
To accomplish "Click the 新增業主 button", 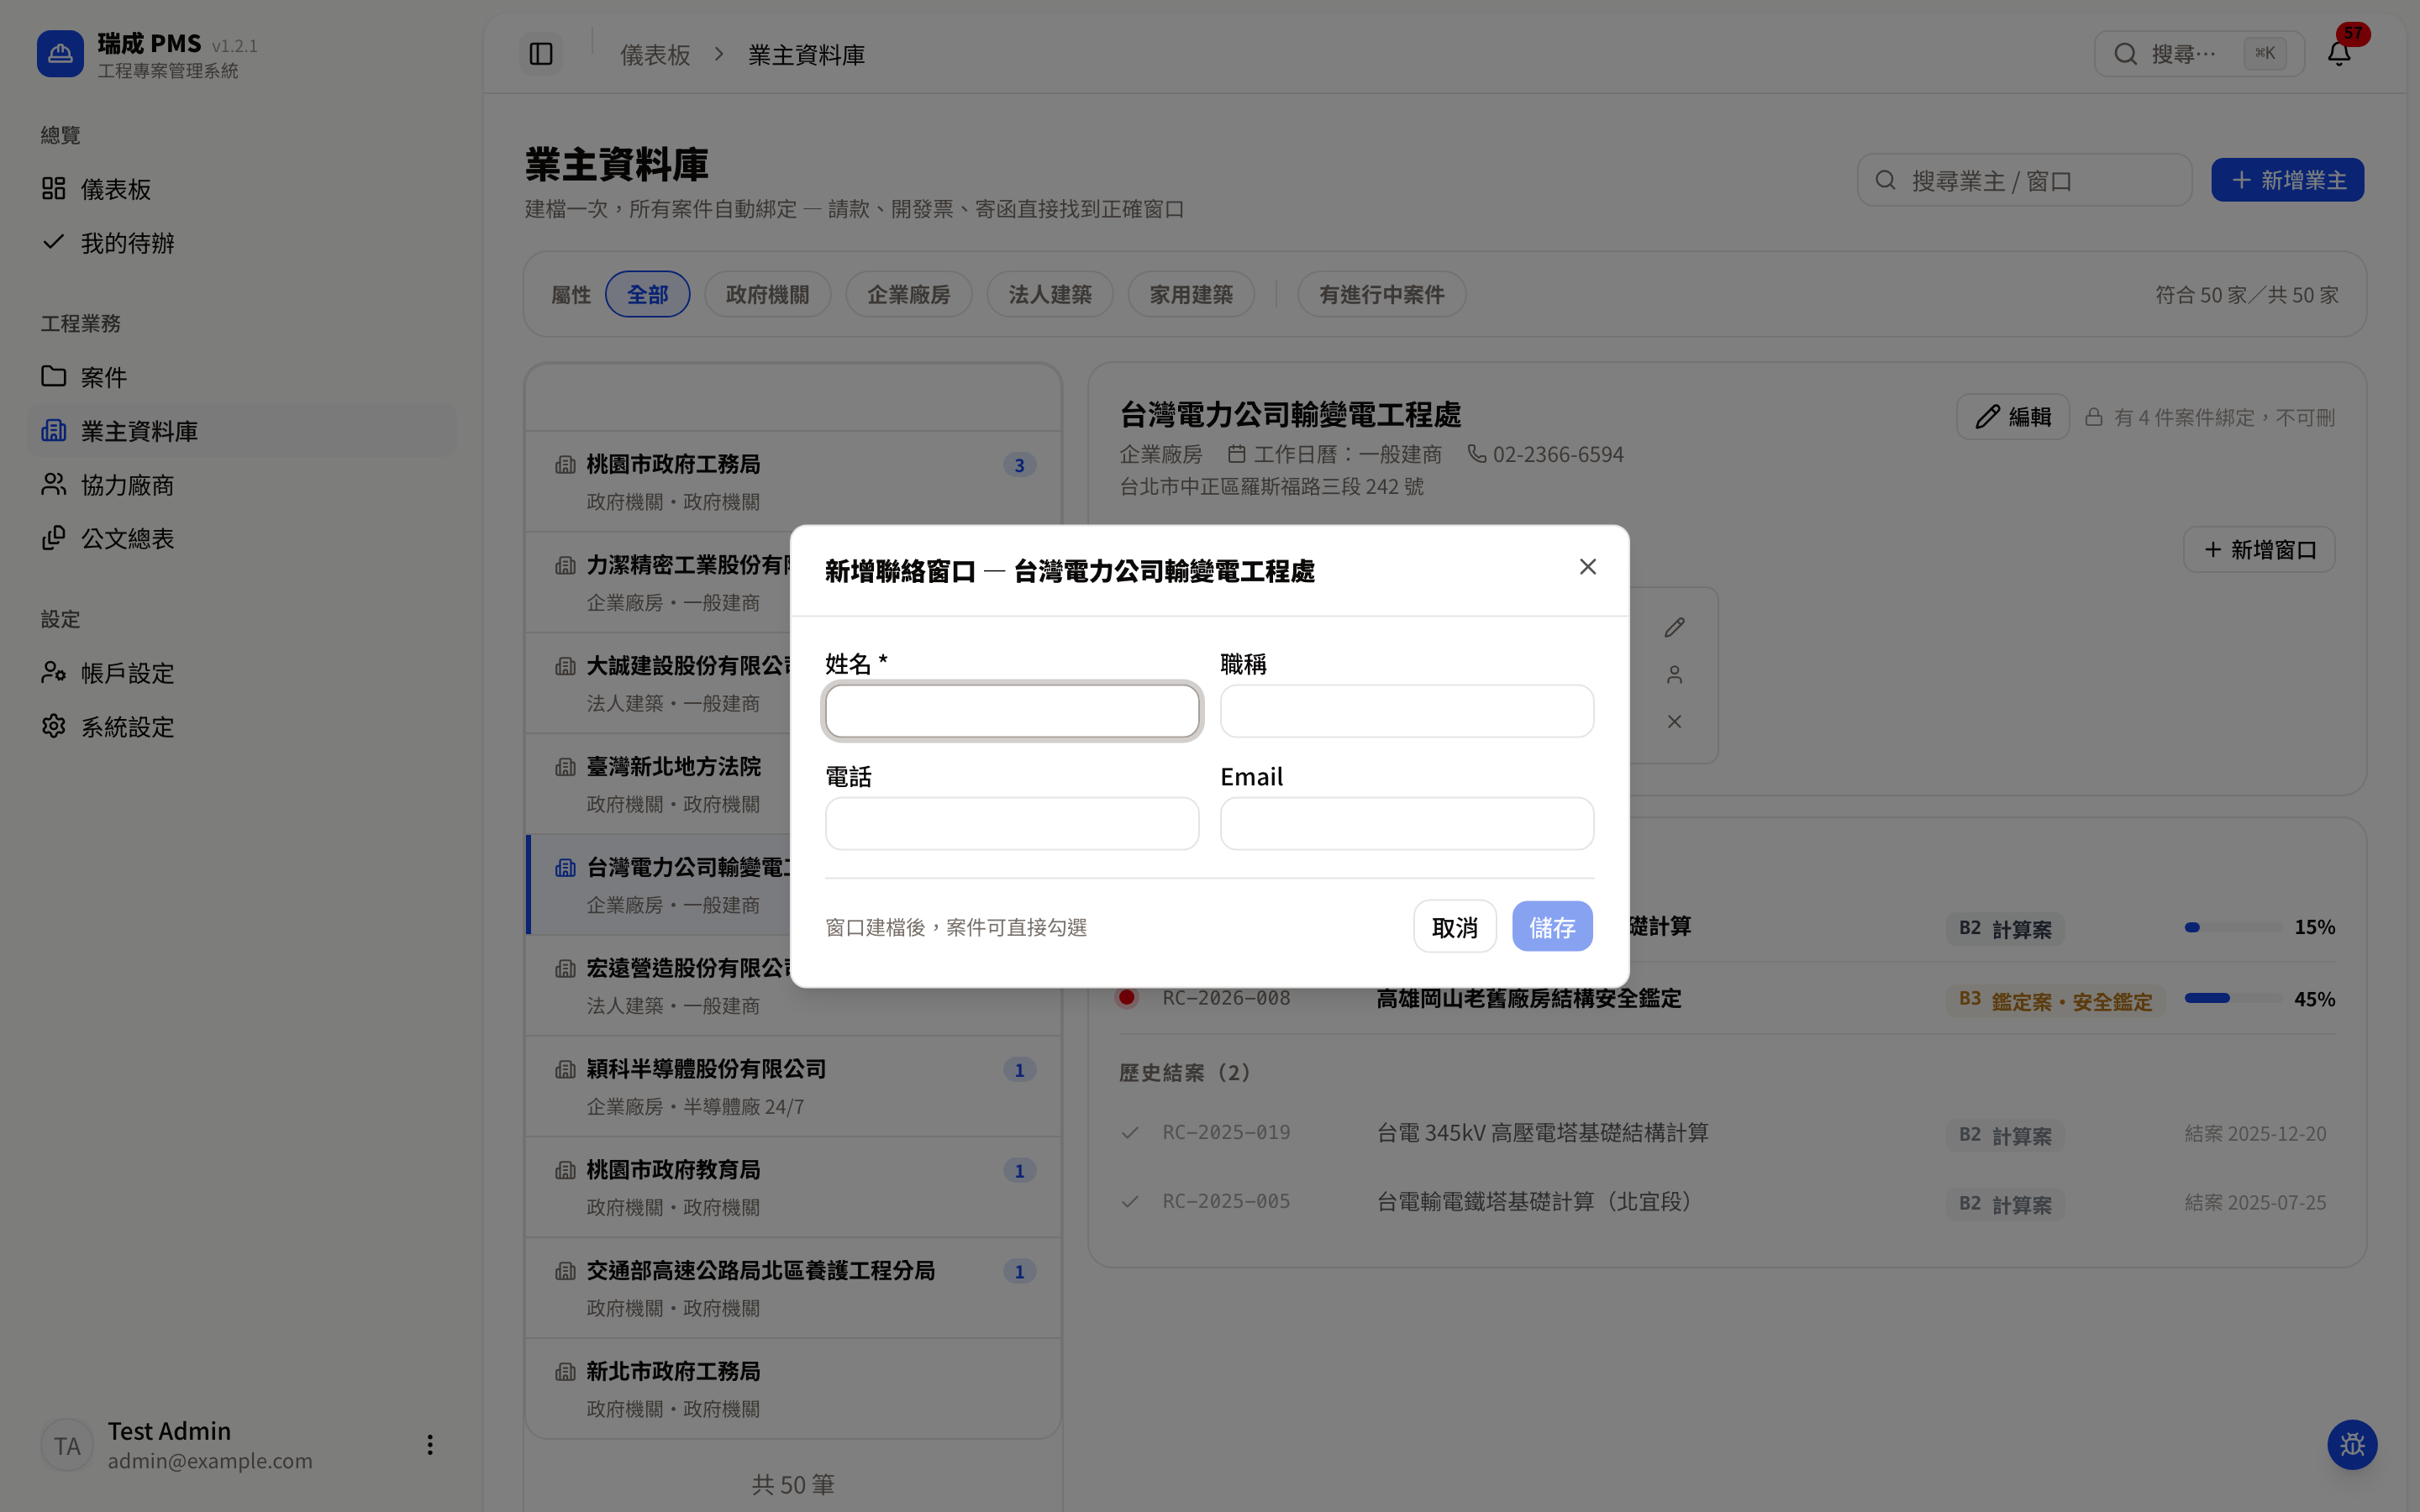I will [2287, 180].
